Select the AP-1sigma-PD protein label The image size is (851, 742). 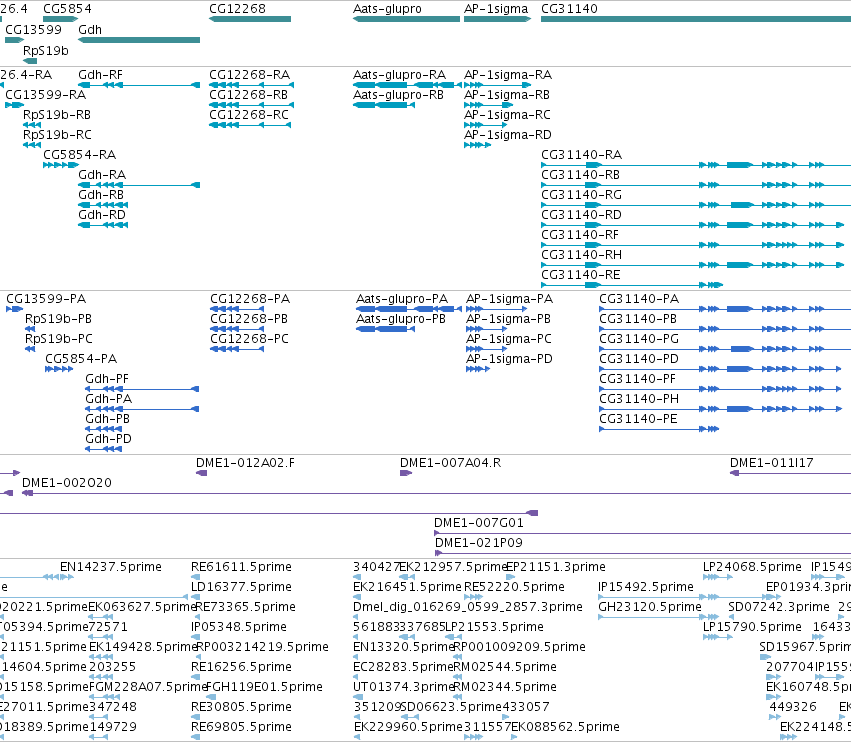[x=509, y=359]
